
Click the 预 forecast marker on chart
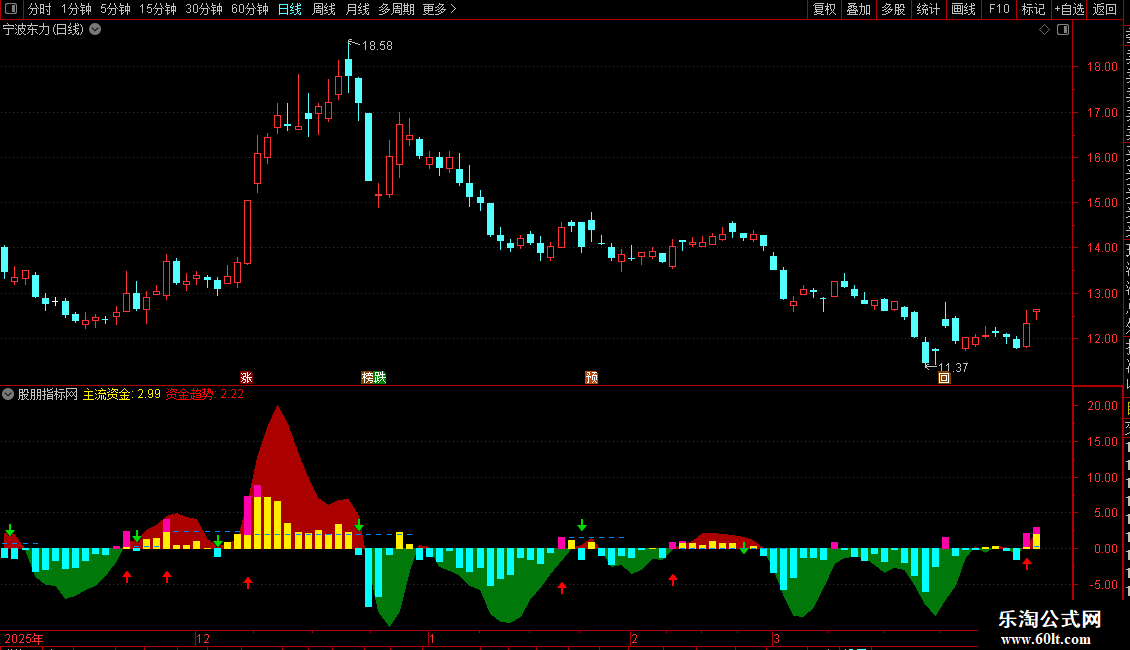[x=592, y=378]
